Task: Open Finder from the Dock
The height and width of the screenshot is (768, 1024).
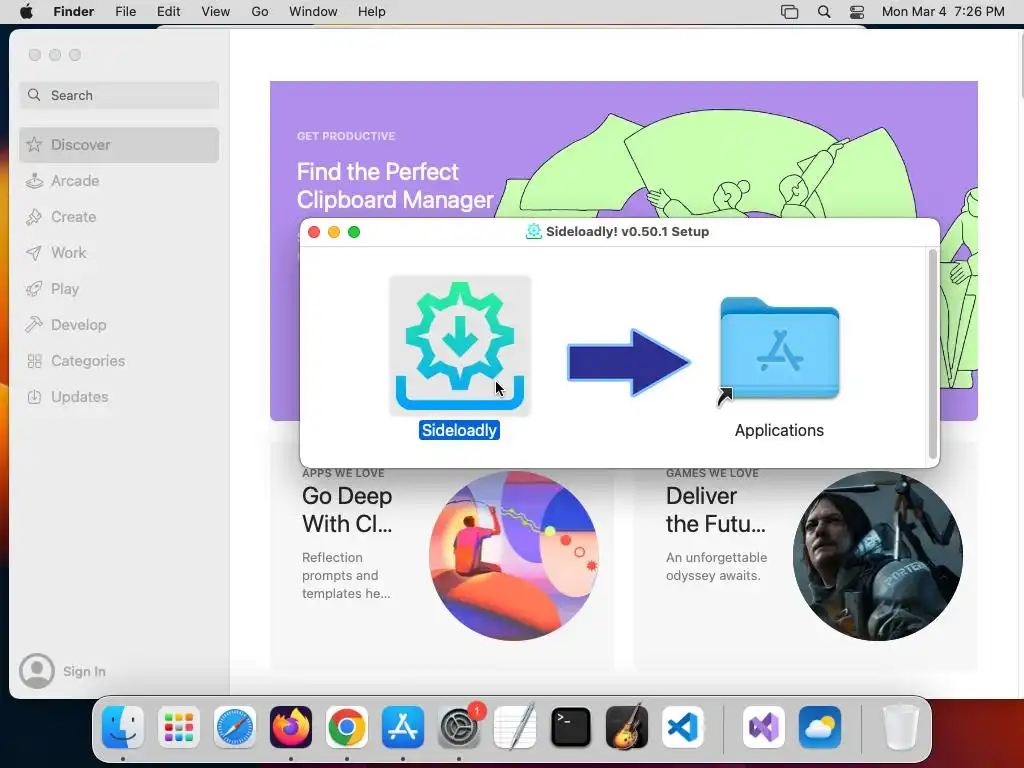Action: click(123, 727)
